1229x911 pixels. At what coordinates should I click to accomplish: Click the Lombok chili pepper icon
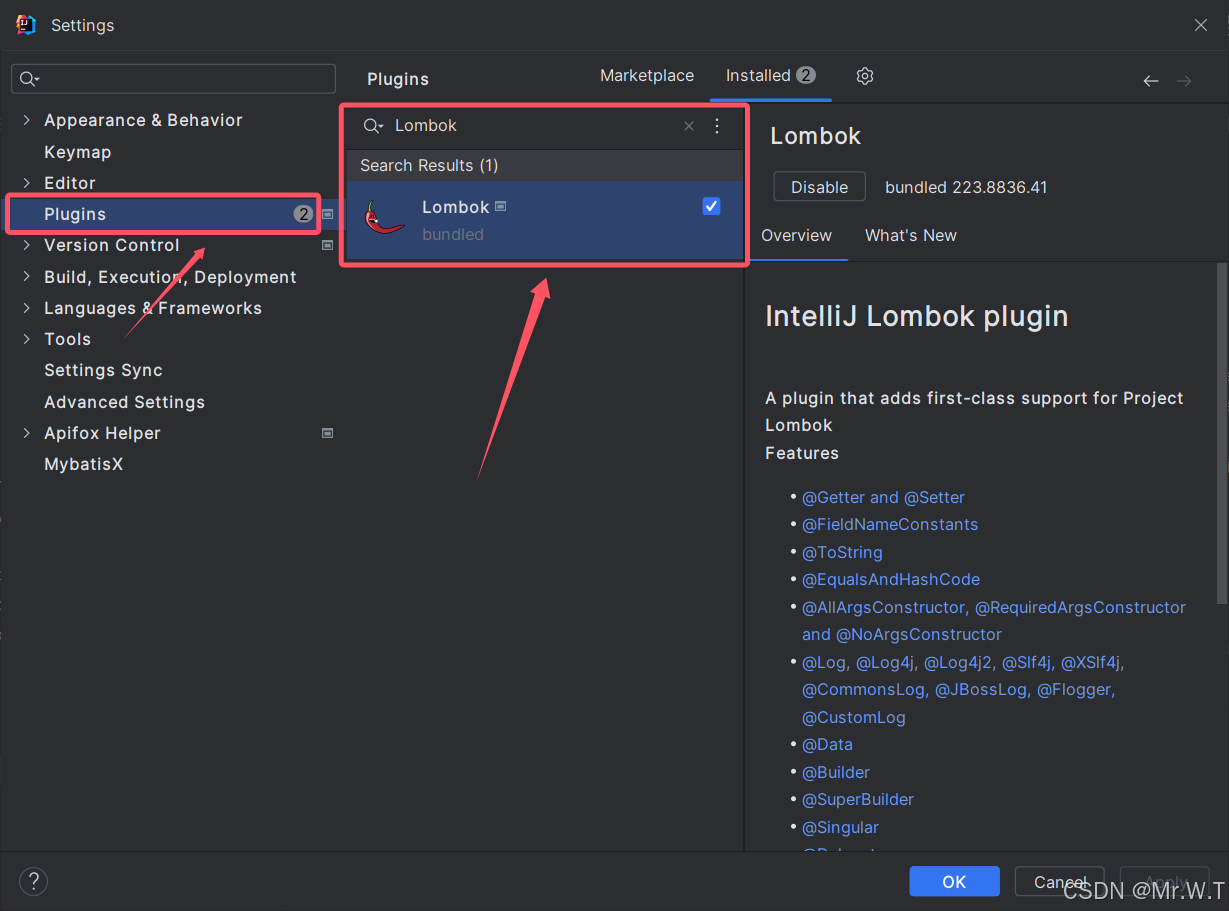pyautogui.click(x=383, y=218)
